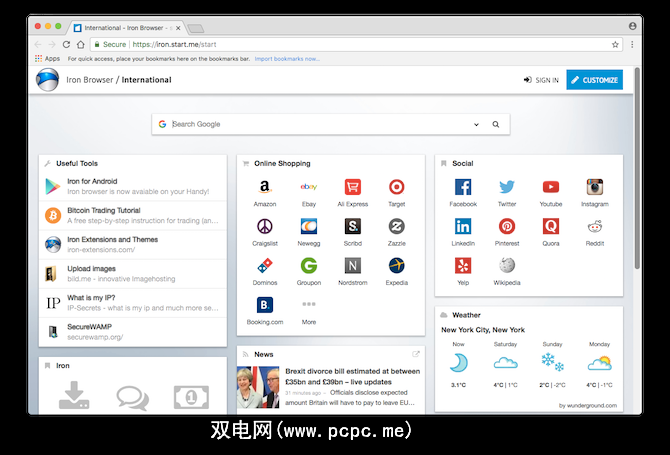This screenshot has height=455, width=670.
Task: Open the Ebay shortcut icon
Action: (309, 187)
